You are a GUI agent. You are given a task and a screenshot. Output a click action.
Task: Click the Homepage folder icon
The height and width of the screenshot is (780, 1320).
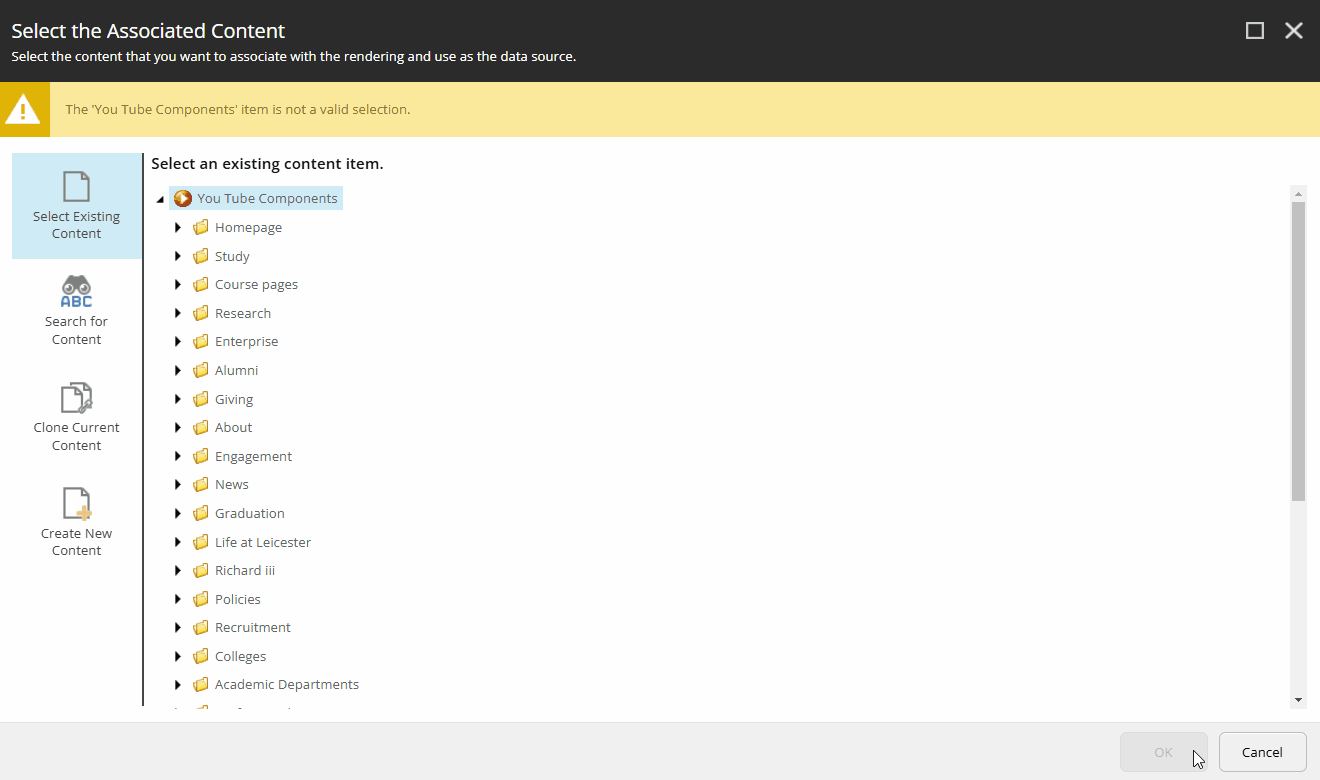tap(200, 226)
